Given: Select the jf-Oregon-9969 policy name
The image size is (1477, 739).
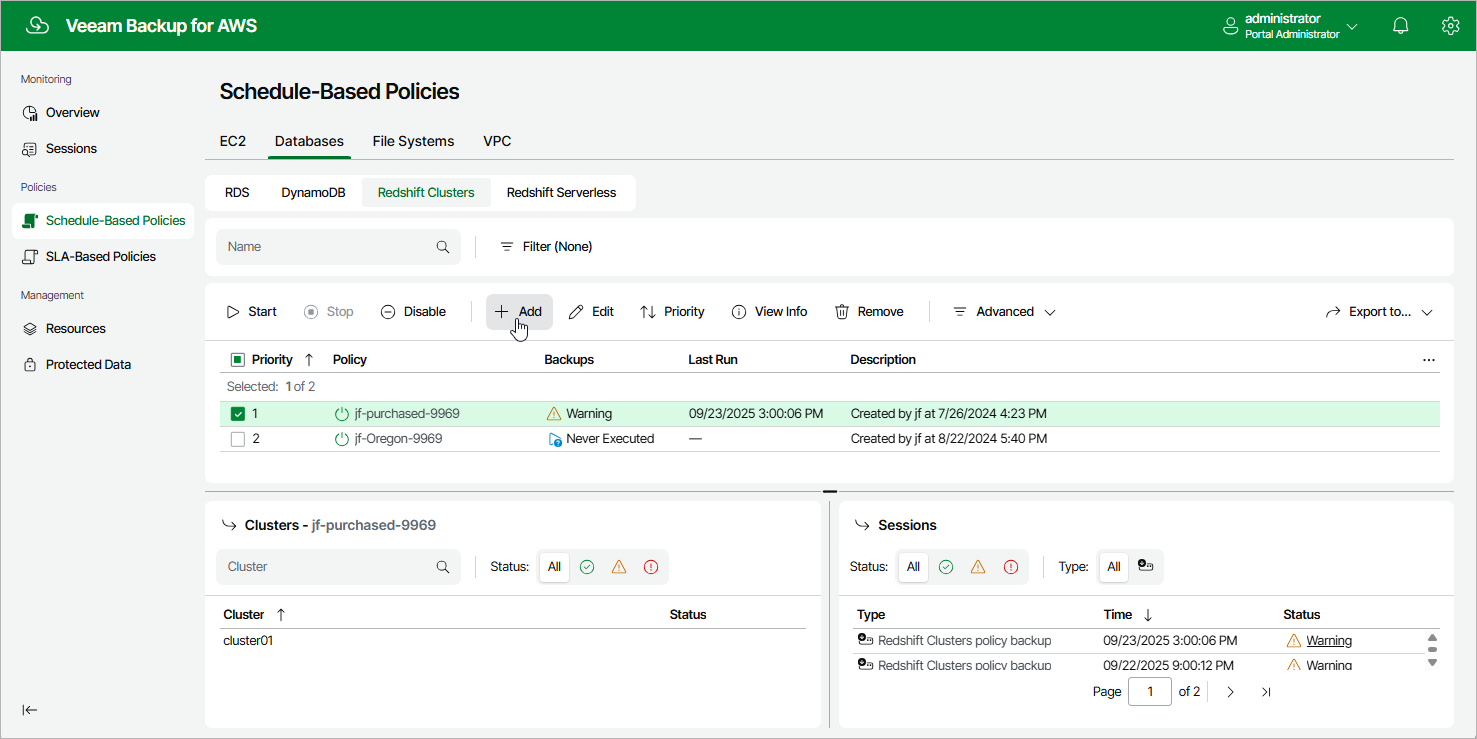Looking at the screenshot, I should (398, 439).
